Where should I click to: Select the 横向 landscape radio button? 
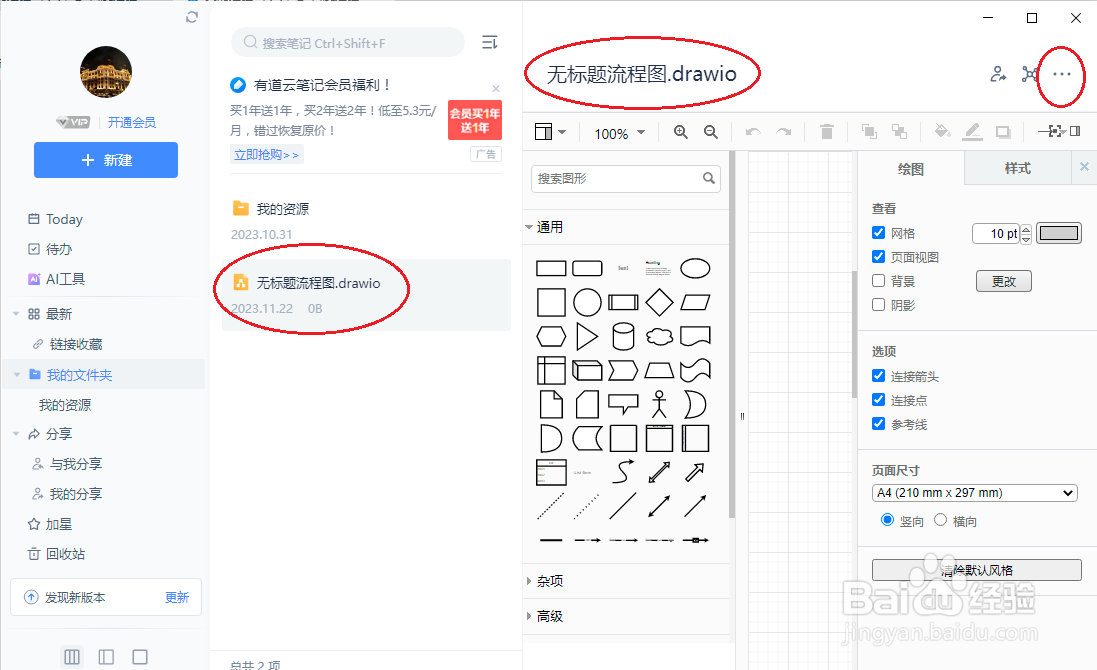pos(940,520)
